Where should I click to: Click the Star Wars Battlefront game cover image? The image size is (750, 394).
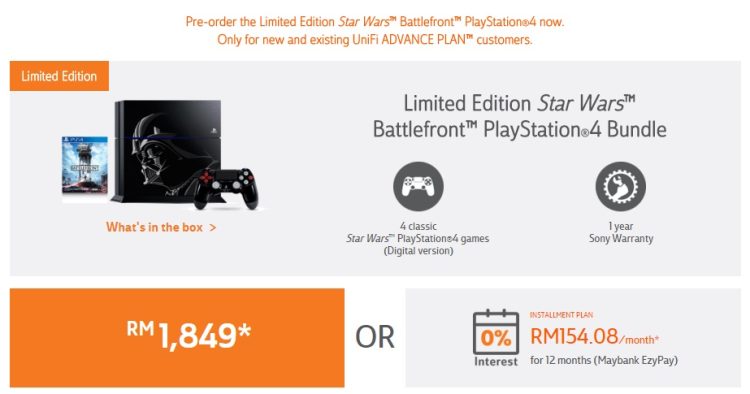(85, 165)
